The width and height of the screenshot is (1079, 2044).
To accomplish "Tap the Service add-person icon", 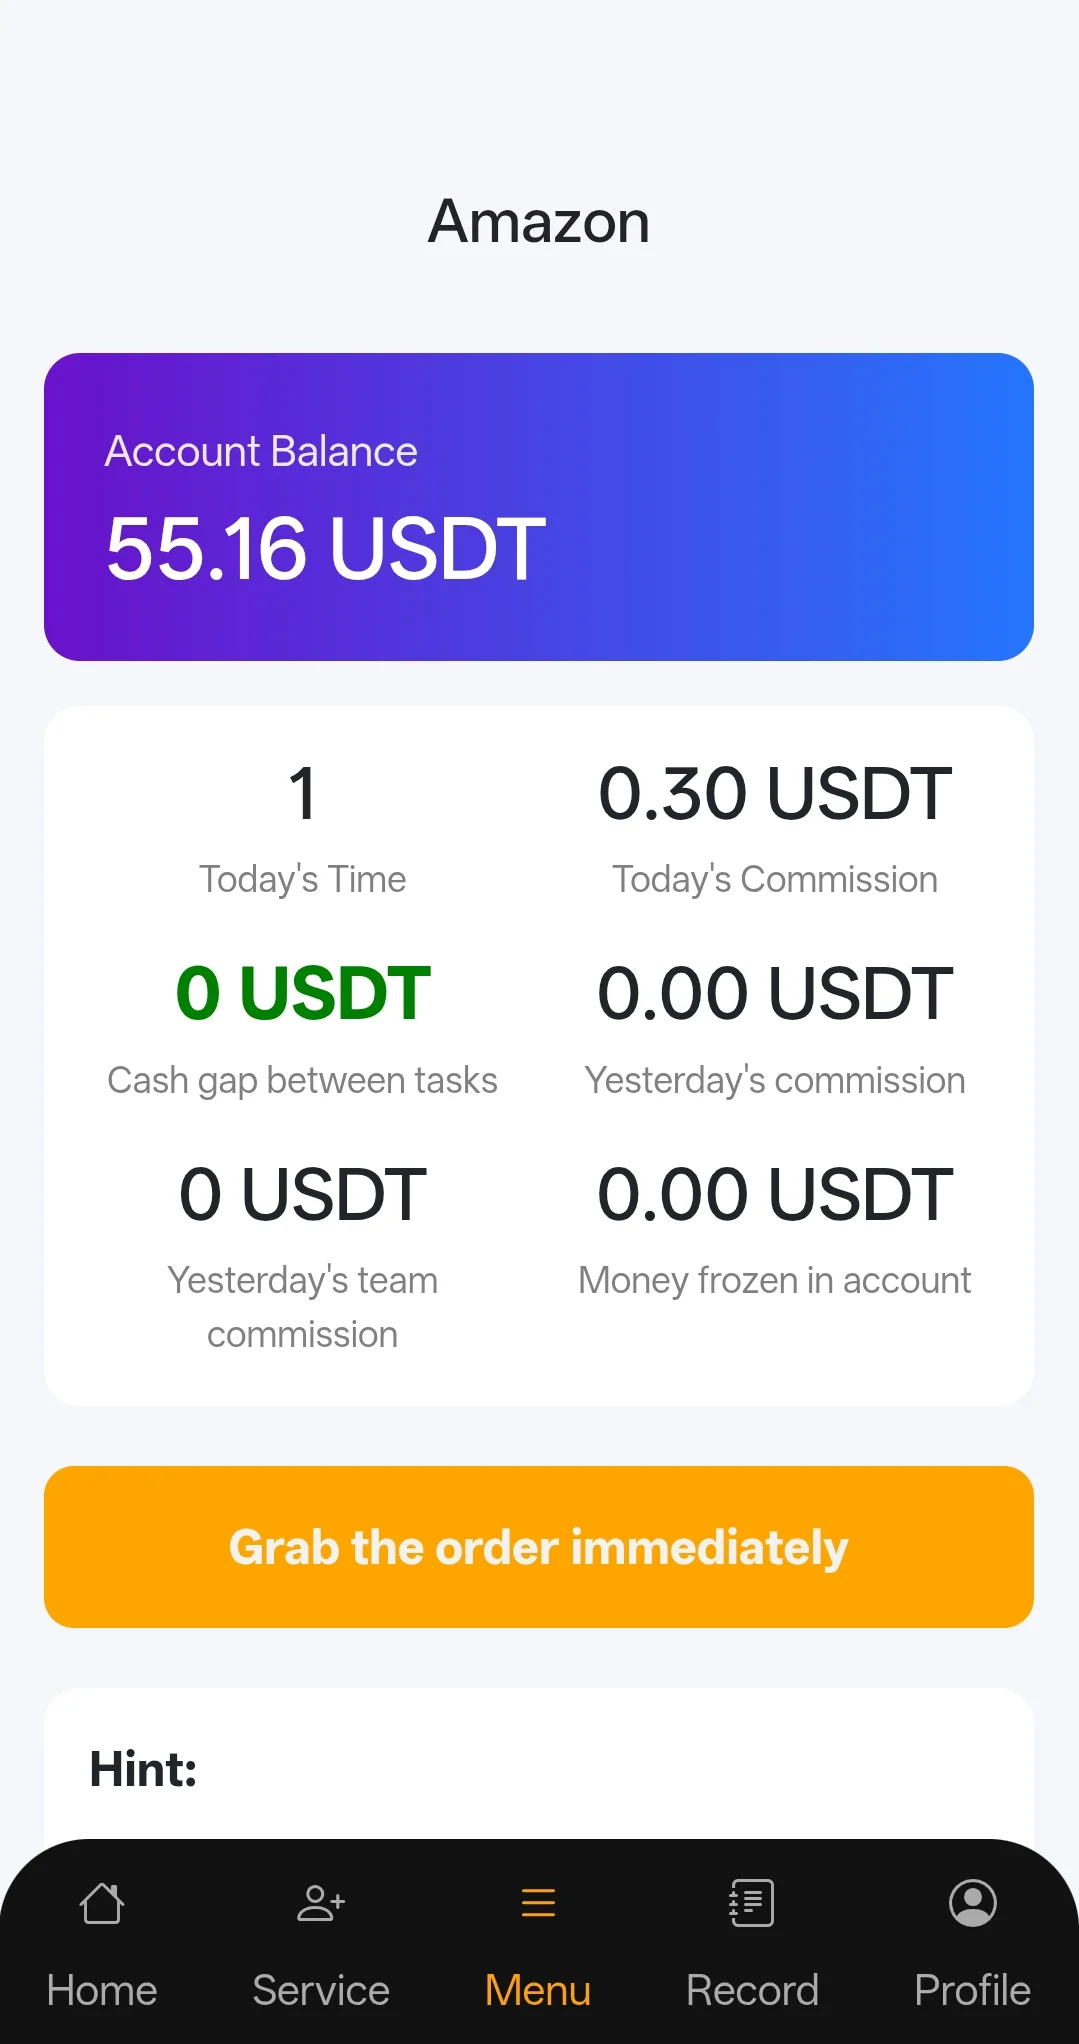I will [x=321, y=1903].
